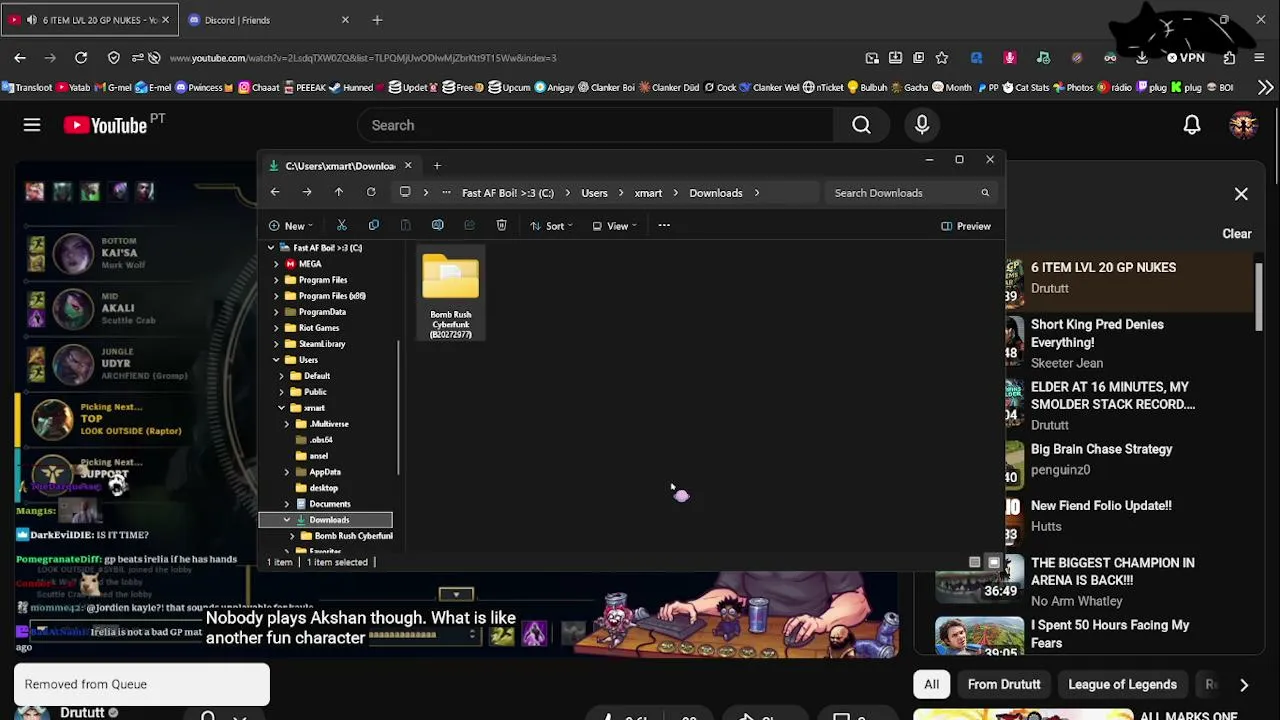Refresh the Downloads folder view

click(x=371, y=193)
